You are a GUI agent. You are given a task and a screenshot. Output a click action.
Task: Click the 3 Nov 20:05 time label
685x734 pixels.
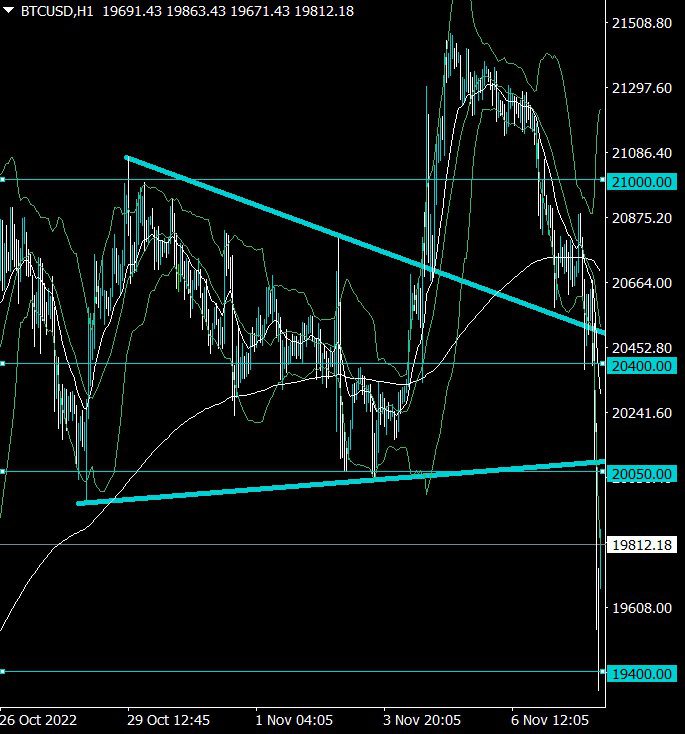coord(422,719)
